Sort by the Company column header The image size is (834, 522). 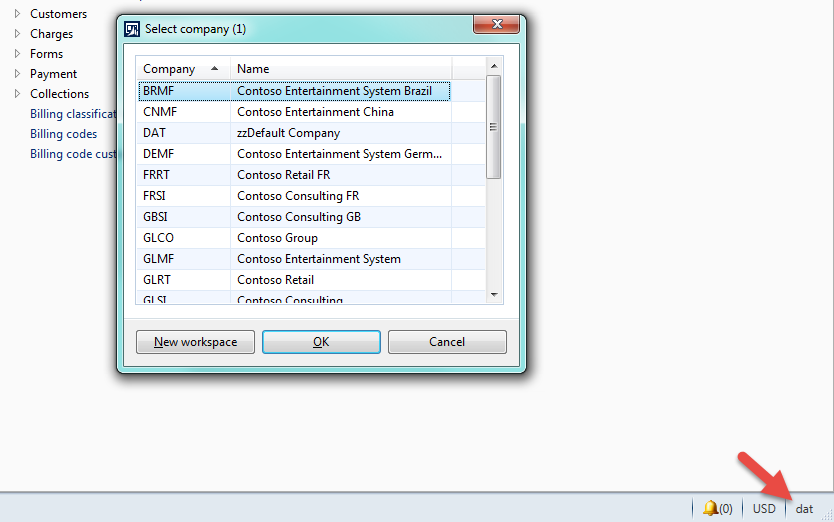(x=183, y=69)
